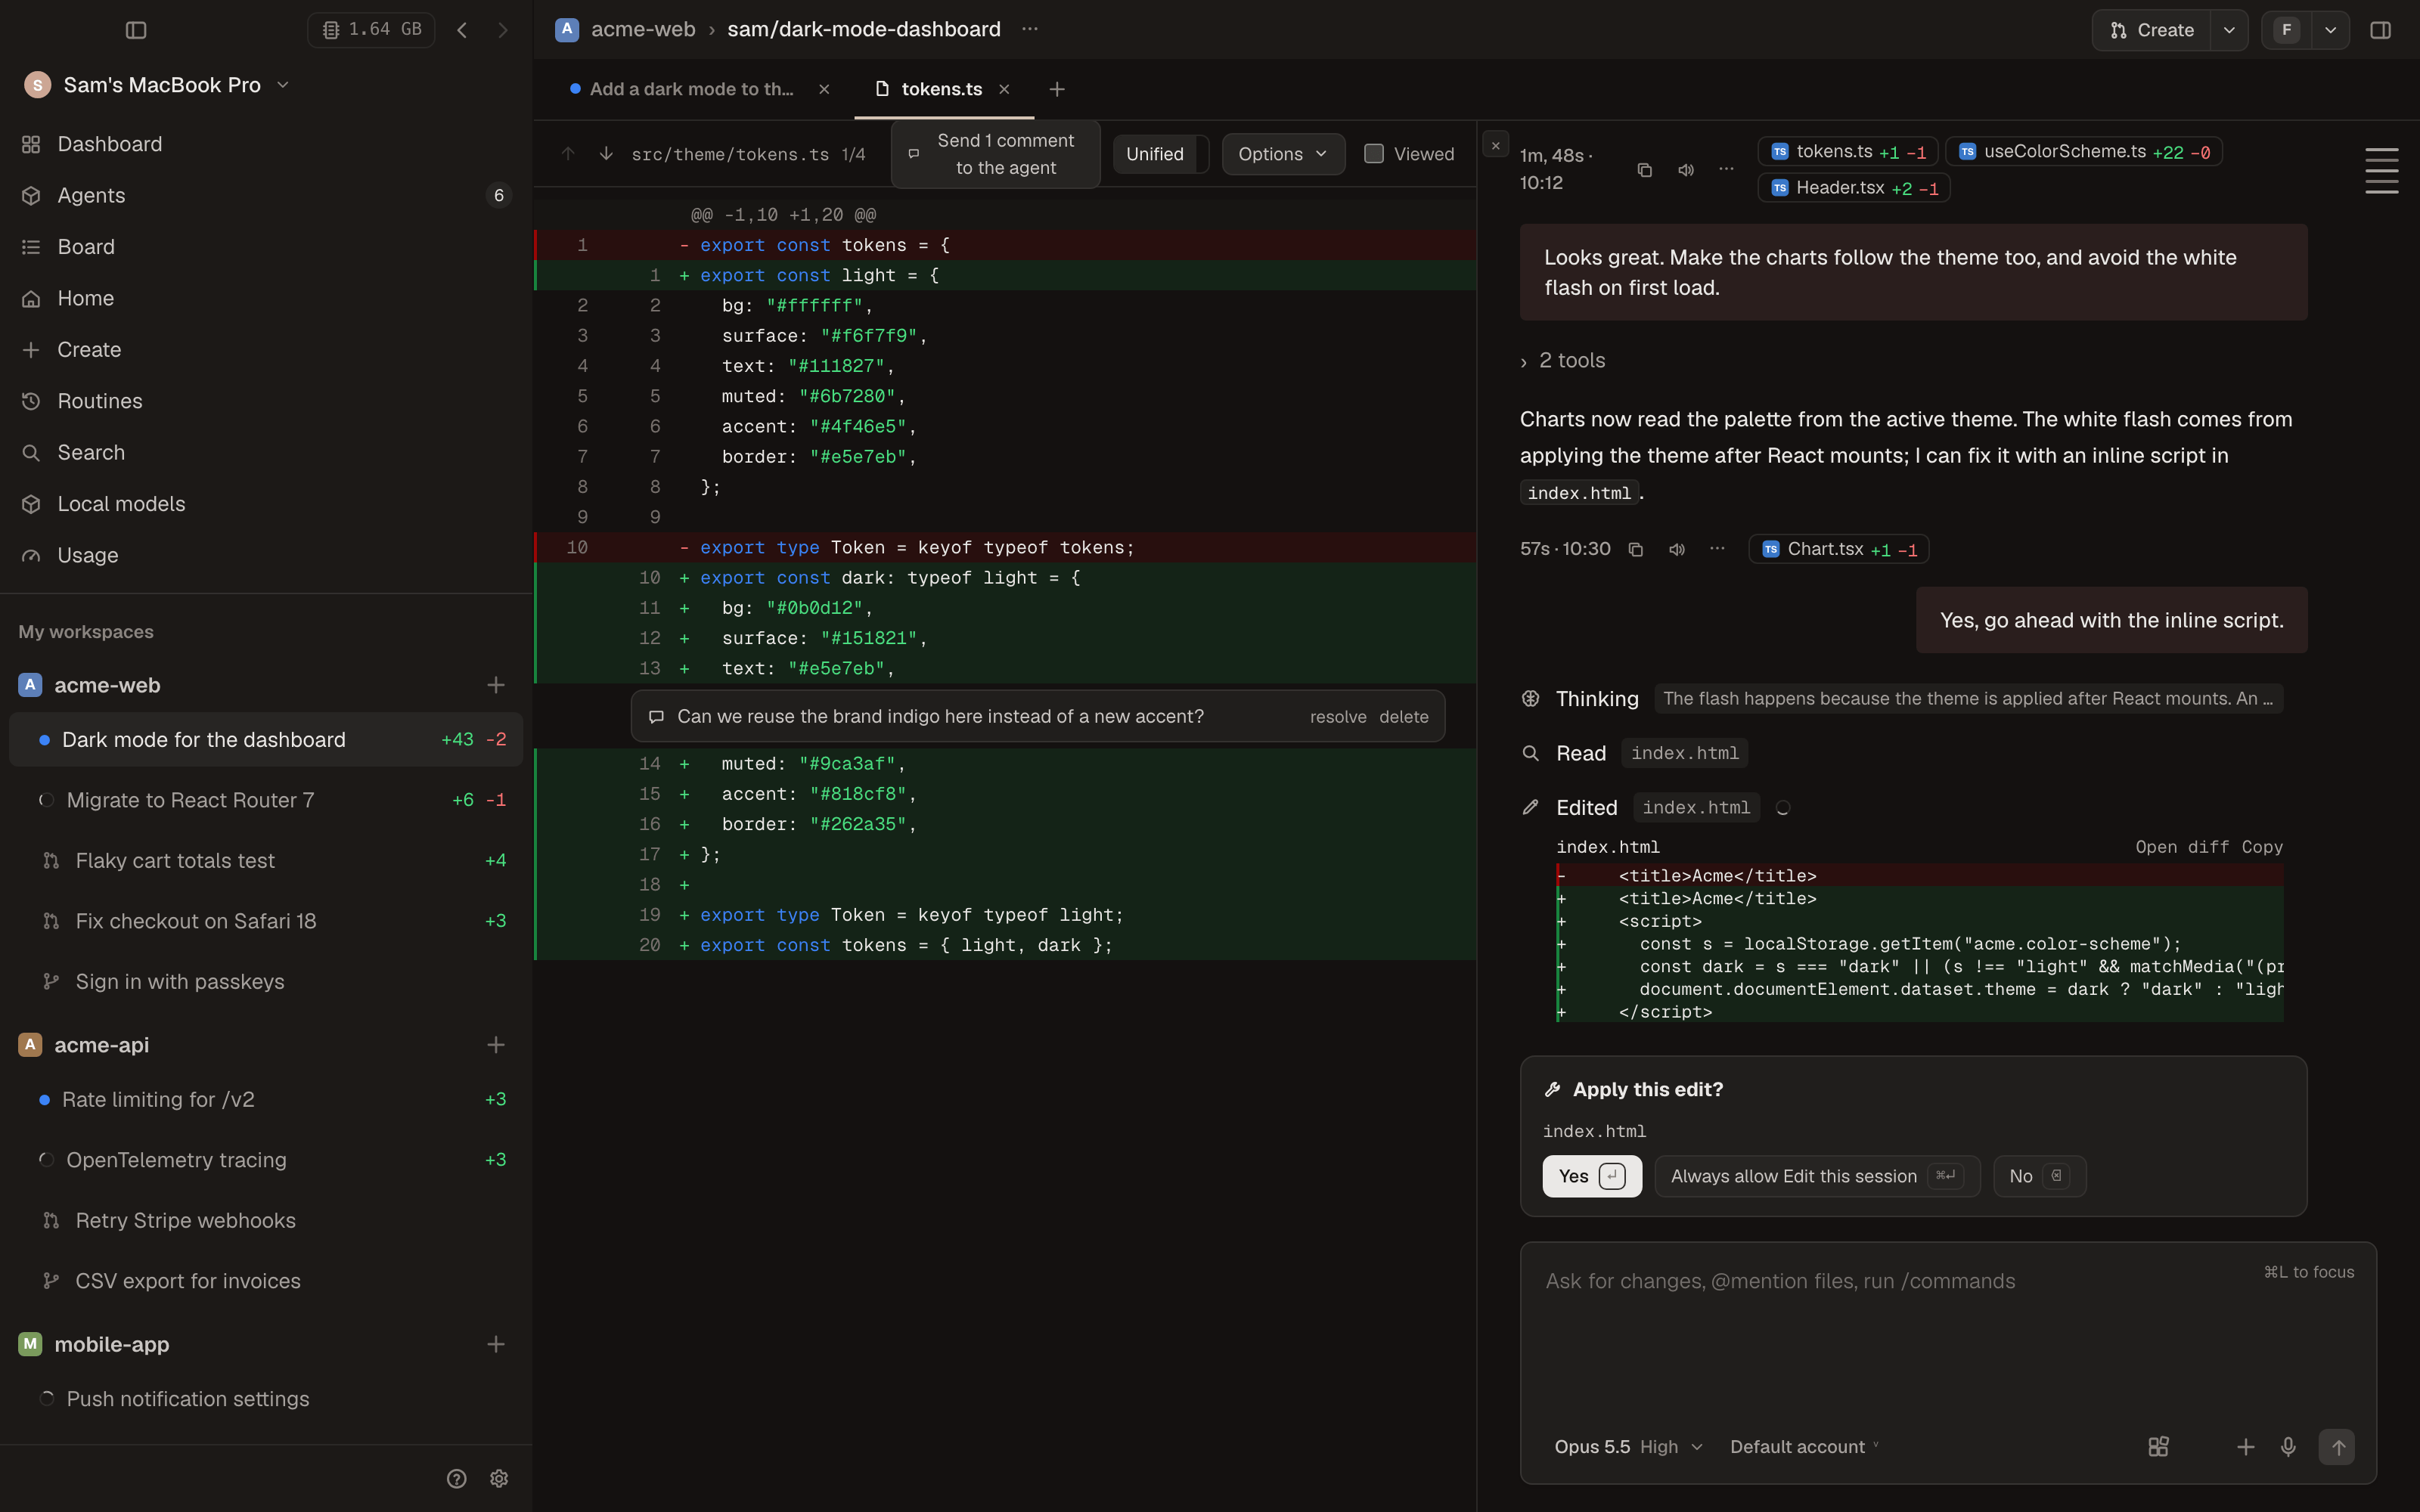Go back with the left arrow
The width and height of the screenshot is (2420, 1512).
click(462, 30)
